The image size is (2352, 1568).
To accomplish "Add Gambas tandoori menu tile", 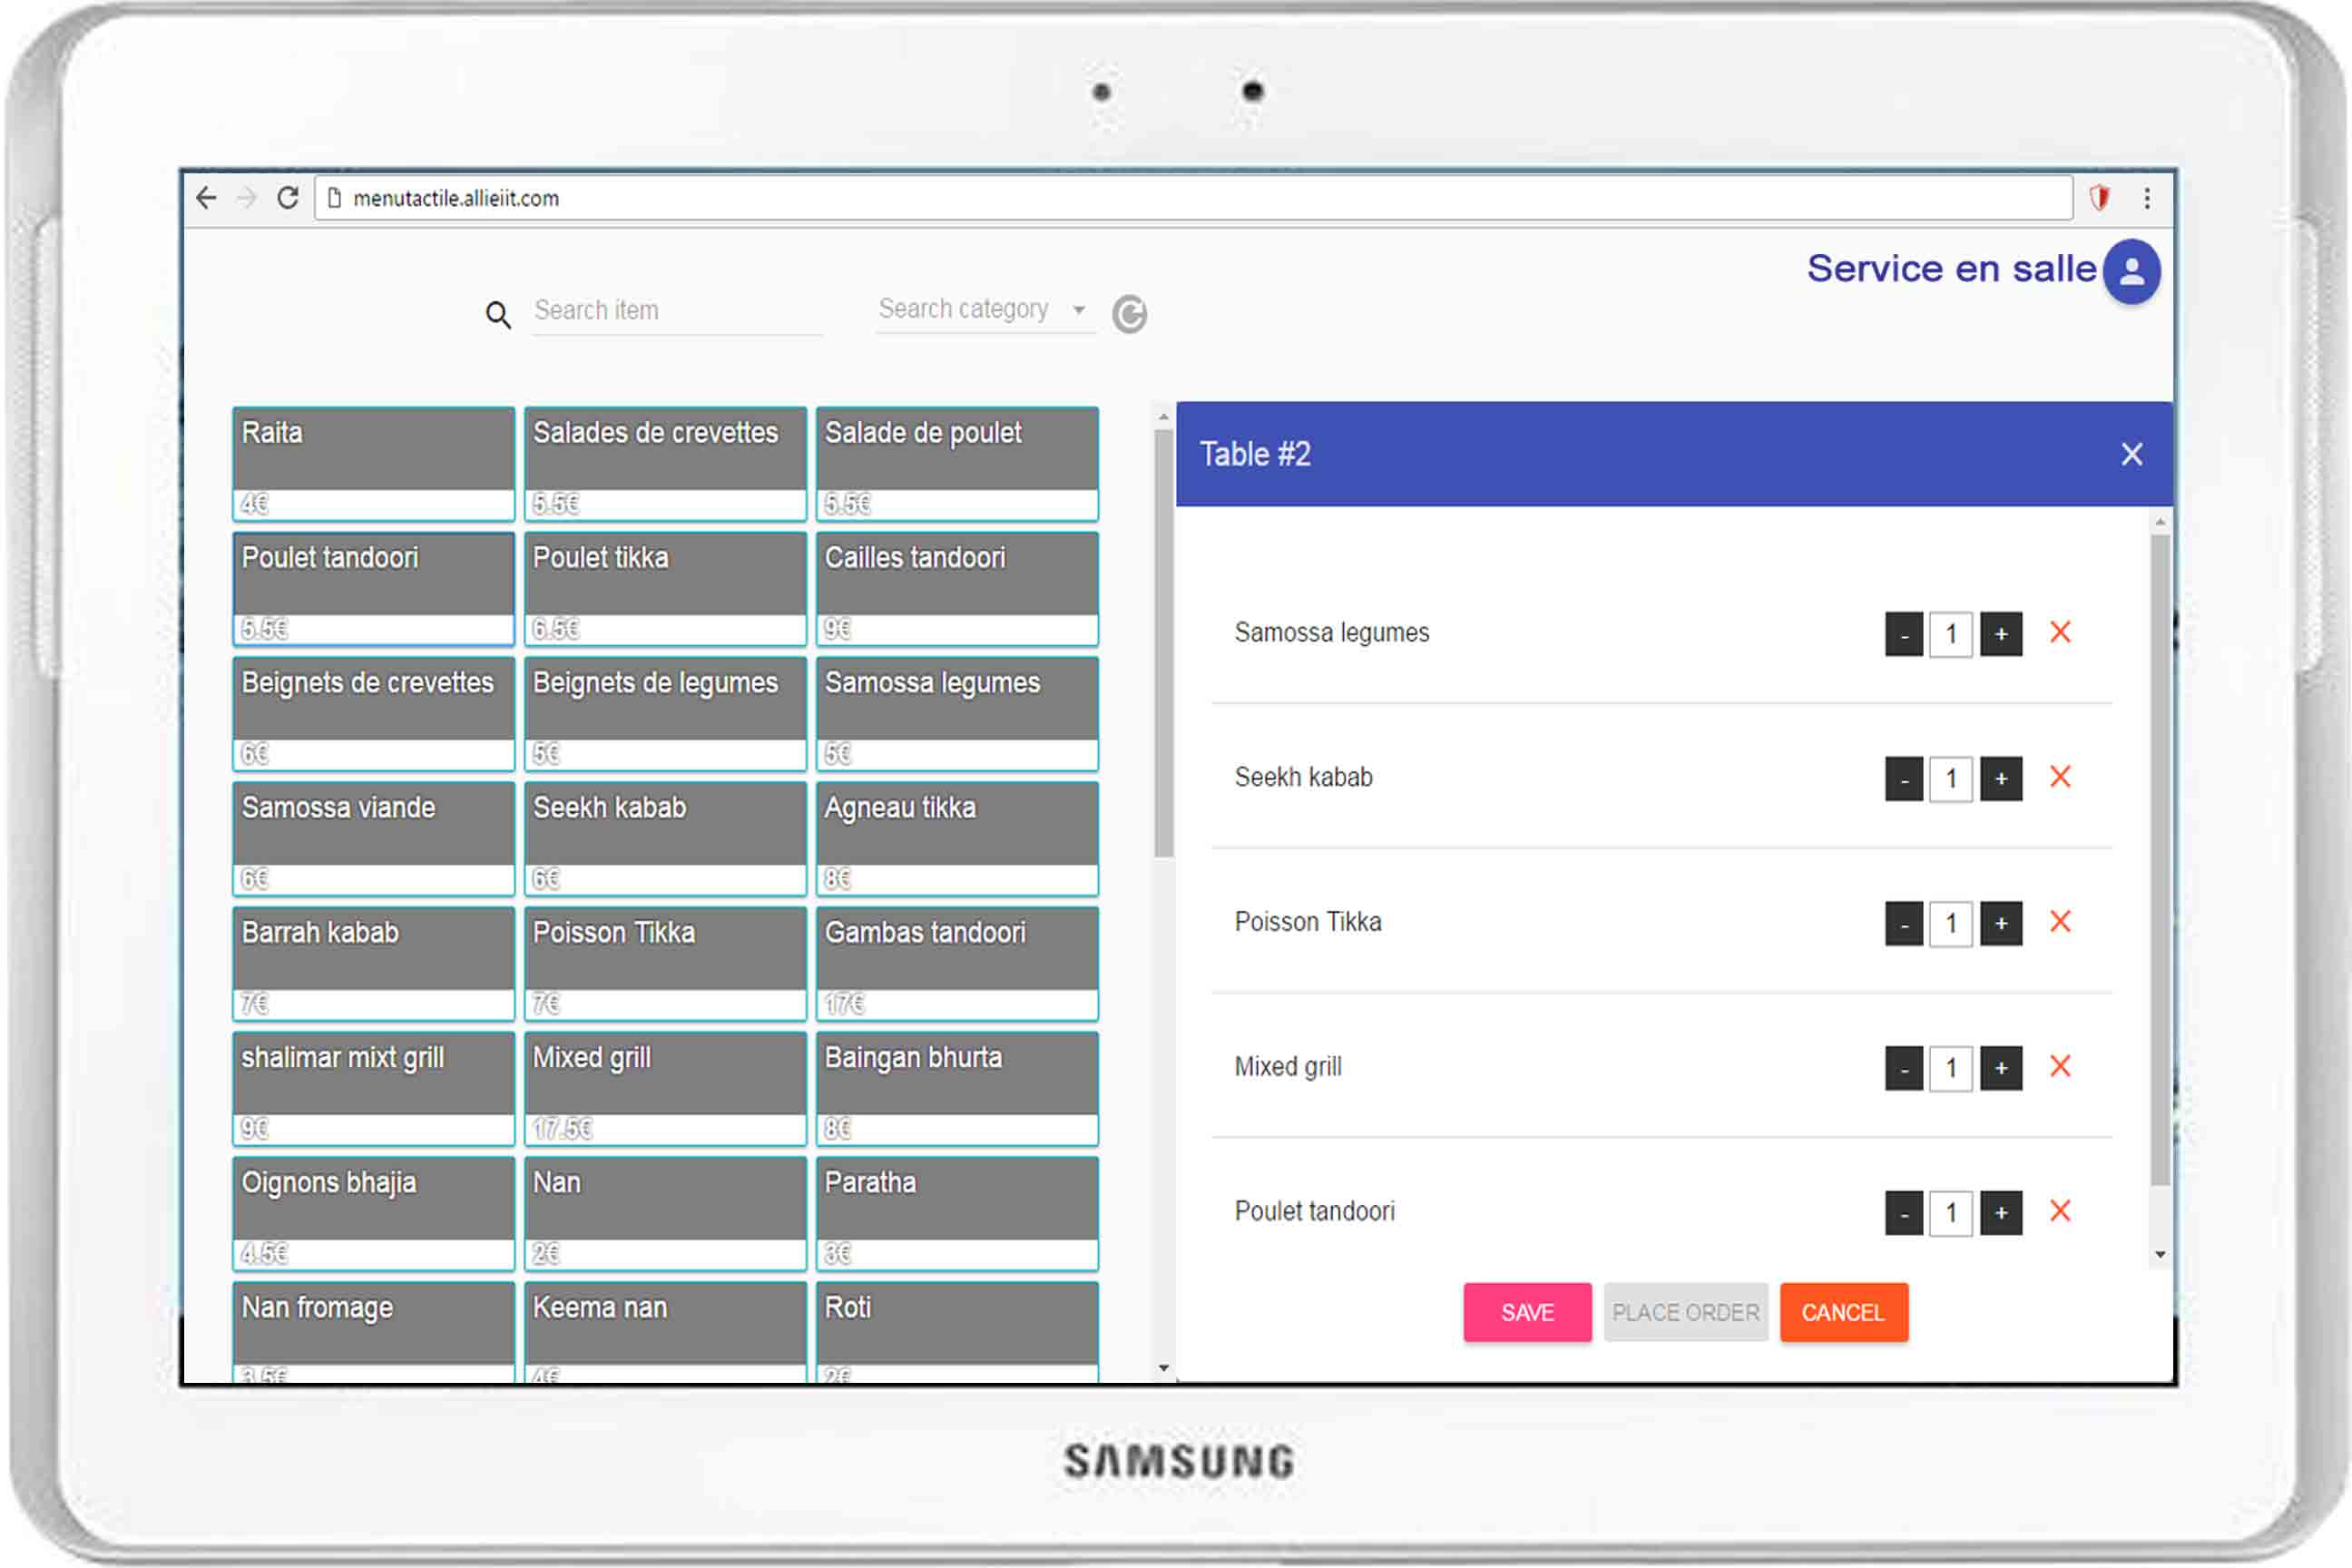I will (x=957, y=963).
